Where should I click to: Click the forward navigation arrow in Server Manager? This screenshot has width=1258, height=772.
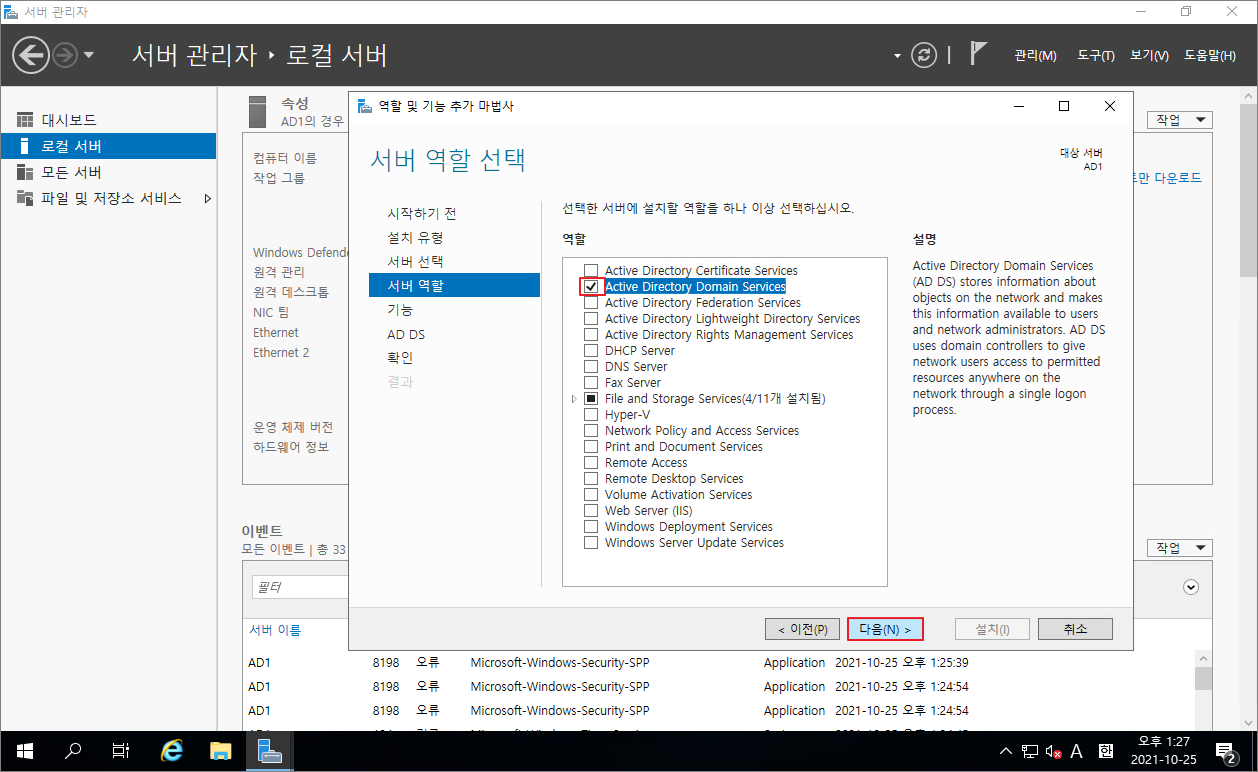point(65,55)
